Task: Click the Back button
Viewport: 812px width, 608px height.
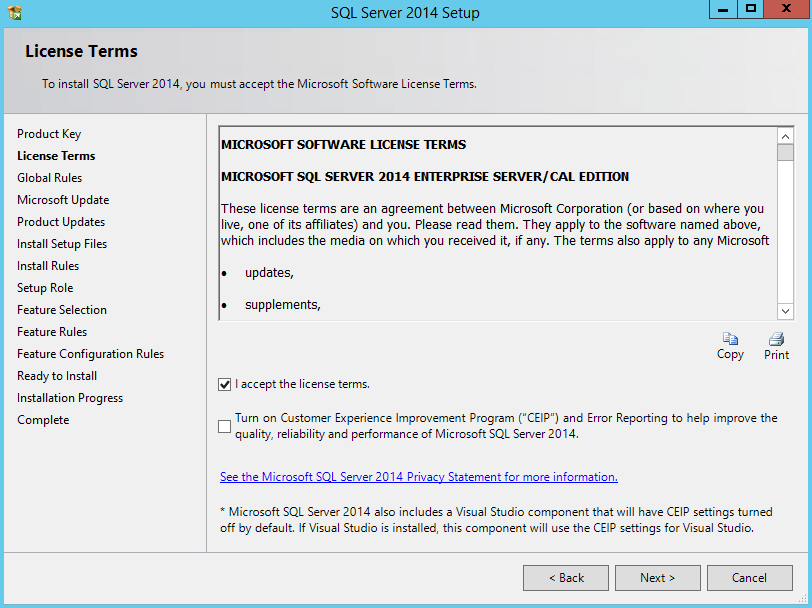Action: pos(565,577)
